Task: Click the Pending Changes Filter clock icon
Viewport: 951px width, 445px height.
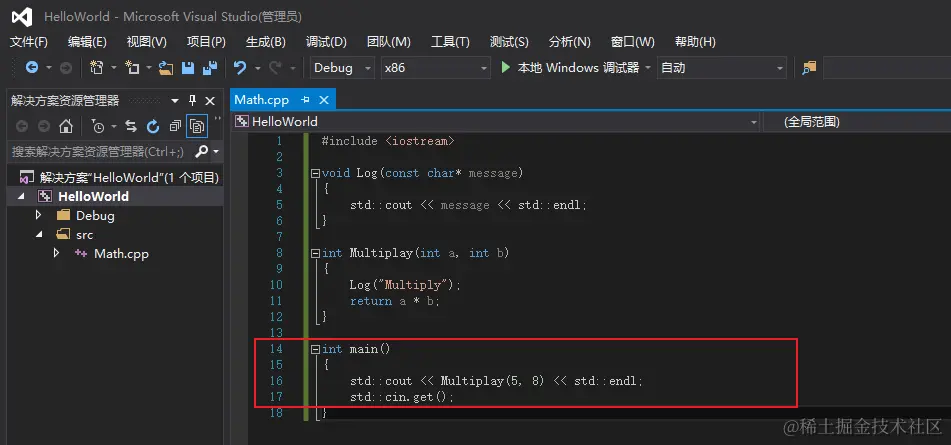Action: coord(97,126)
